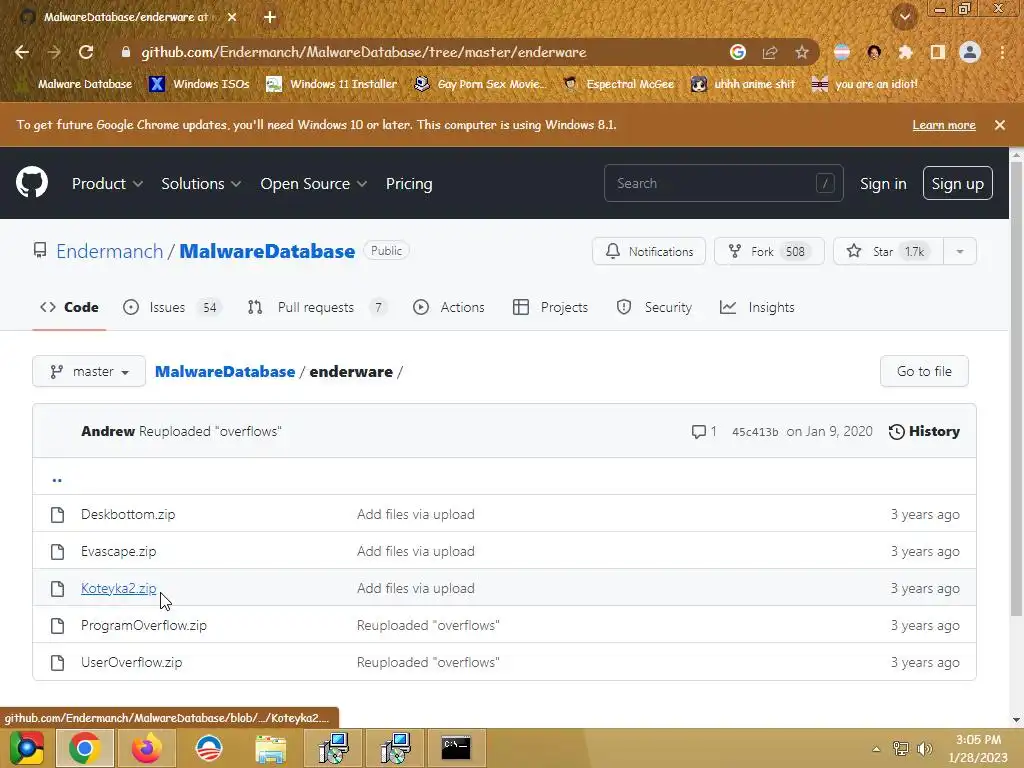The image size is (1024, 768).
Task: Click the GitHub search field
Action: coord(724,184)
